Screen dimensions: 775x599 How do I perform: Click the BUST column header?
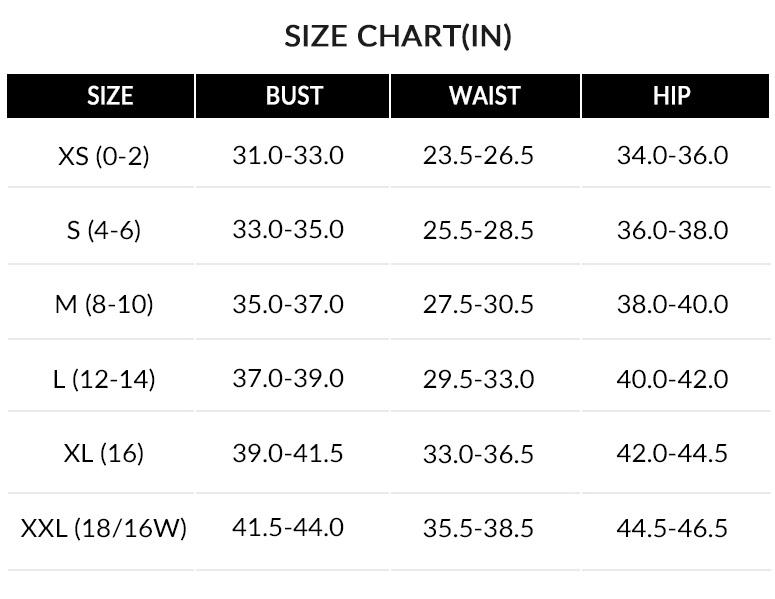294,96
